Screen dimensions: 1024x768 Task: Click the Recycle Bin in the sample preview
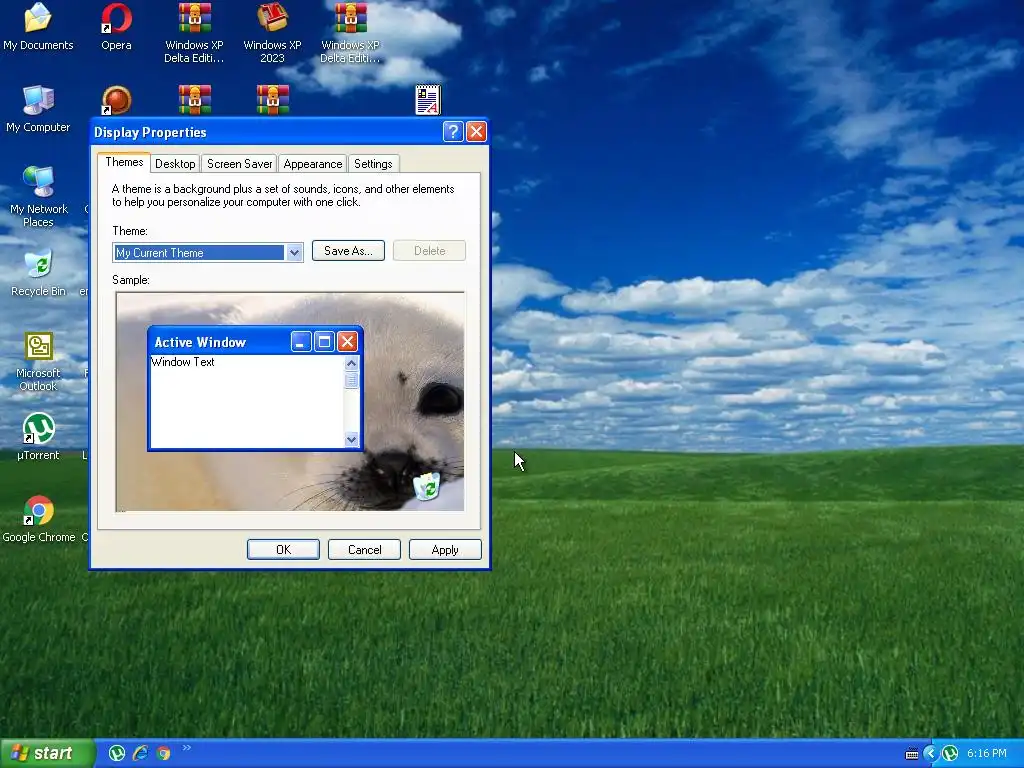(x=427, y=487)
